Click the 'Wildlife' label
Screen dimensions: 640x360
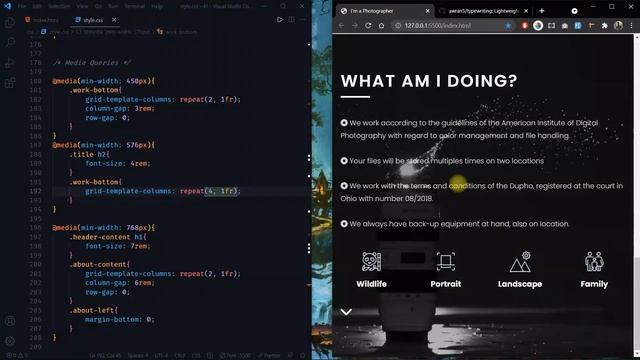[371, 284]
